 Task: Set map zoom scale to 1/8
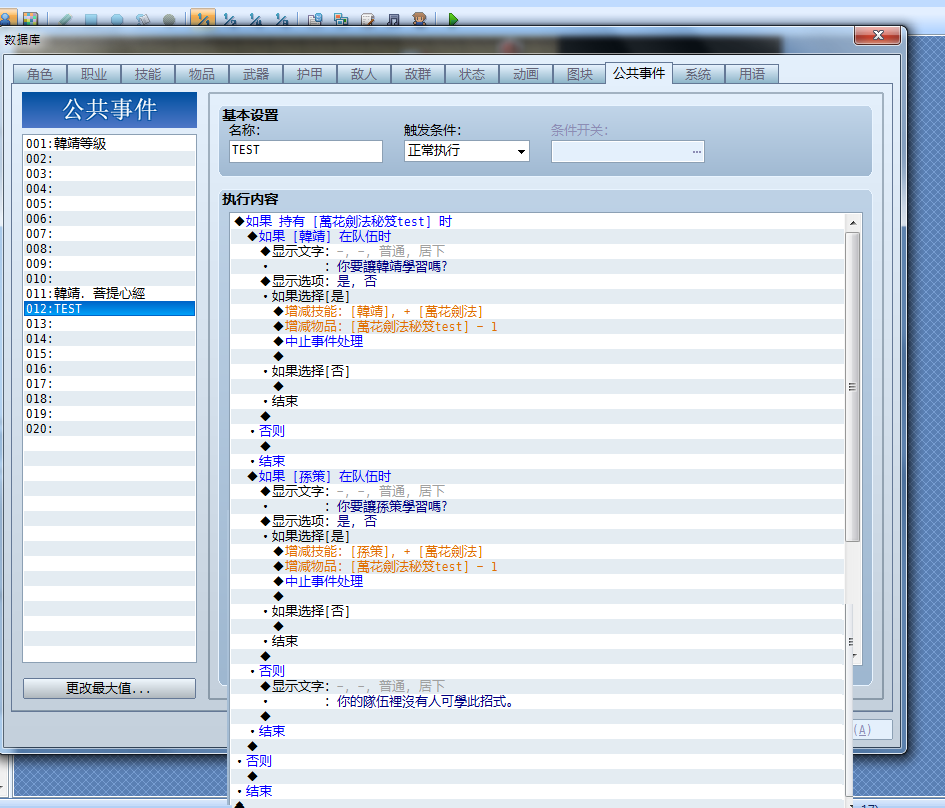point(281,19)
